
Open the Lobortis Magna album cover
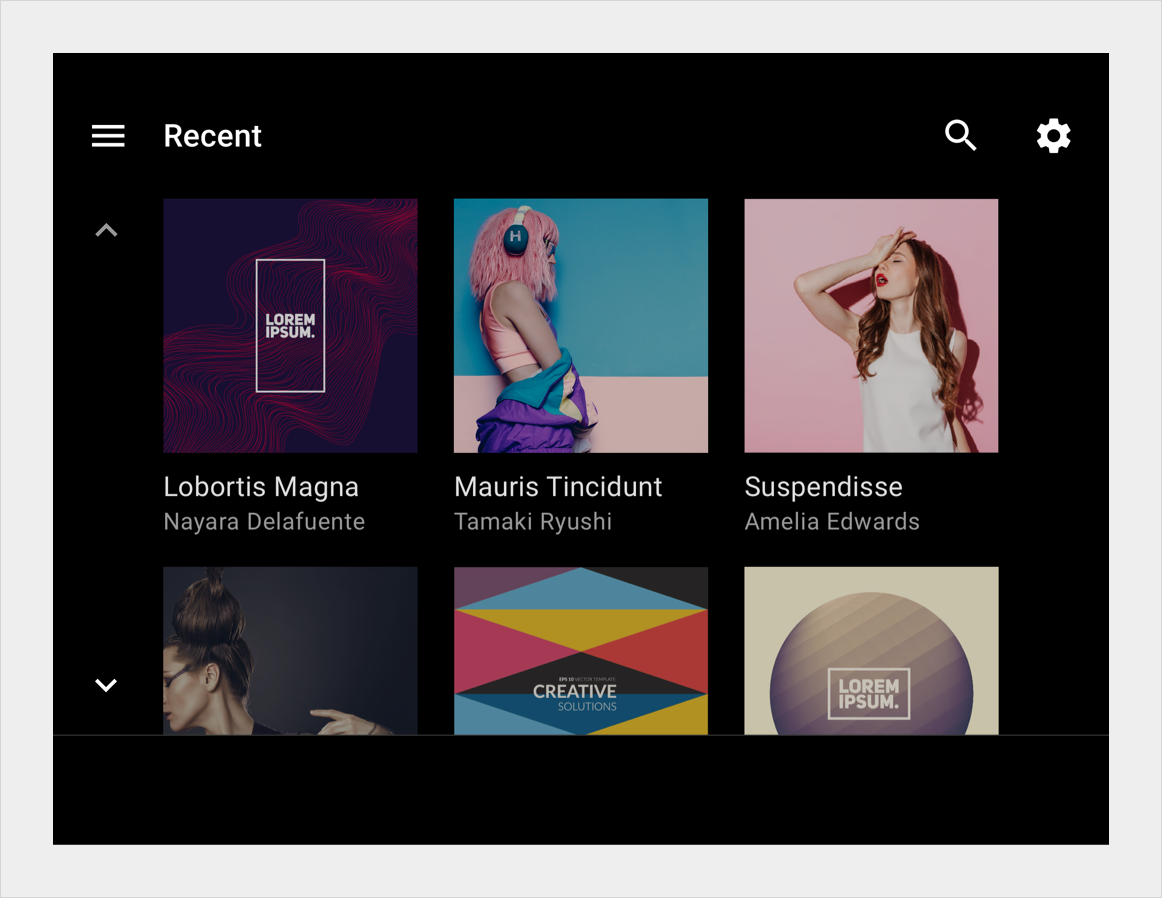point(290,325)
